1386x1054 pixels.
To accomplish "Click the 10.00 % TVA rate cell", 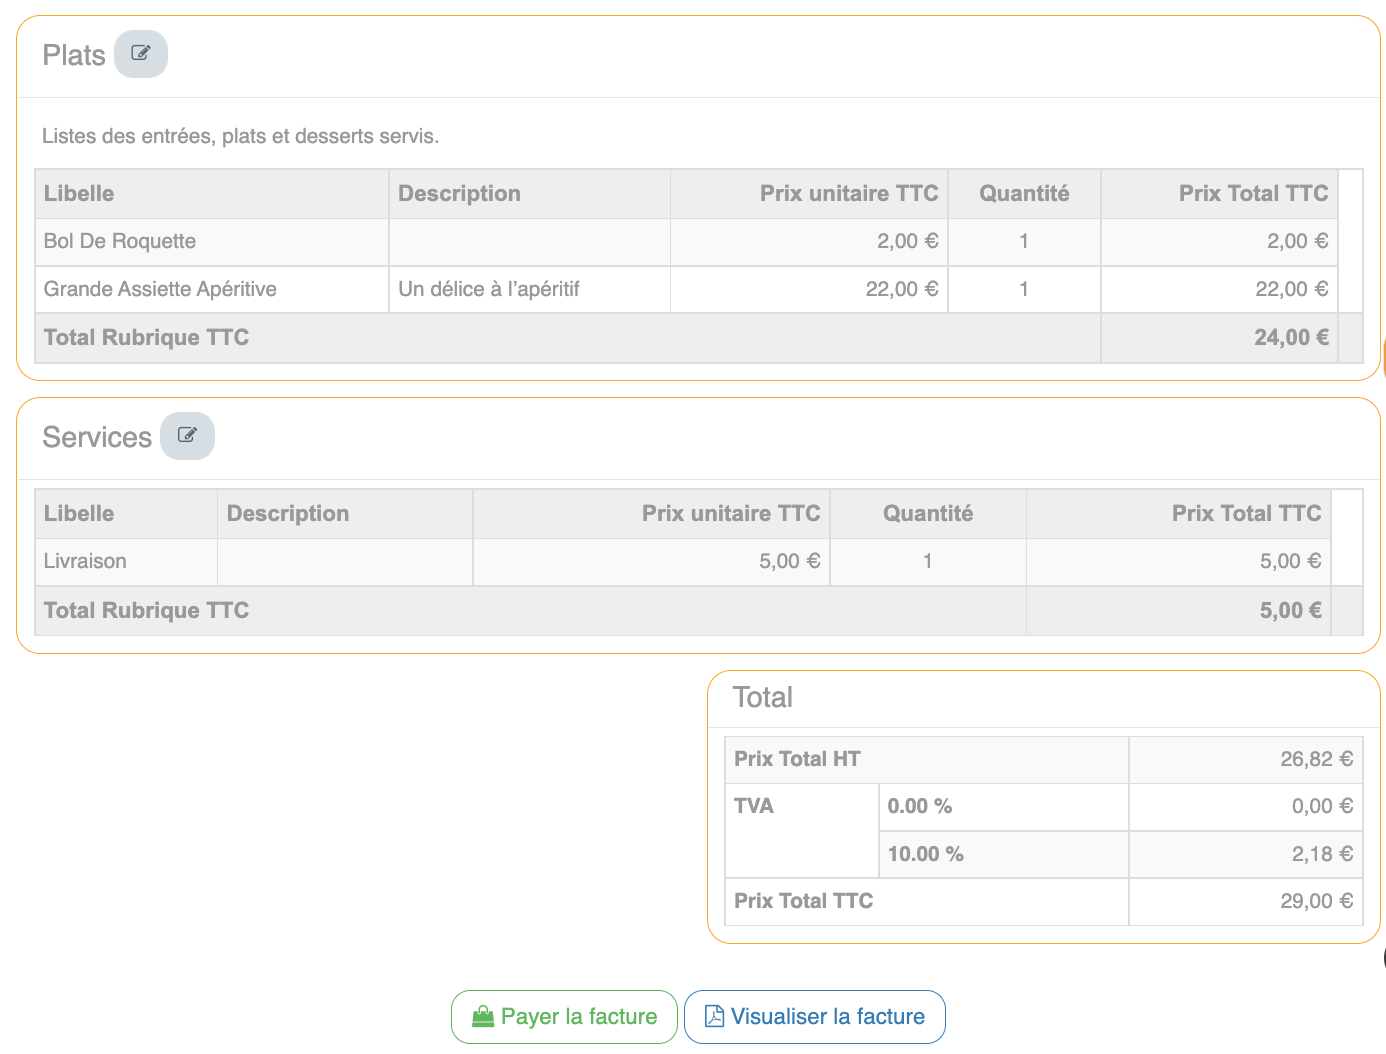I will (x=925, y=854).
